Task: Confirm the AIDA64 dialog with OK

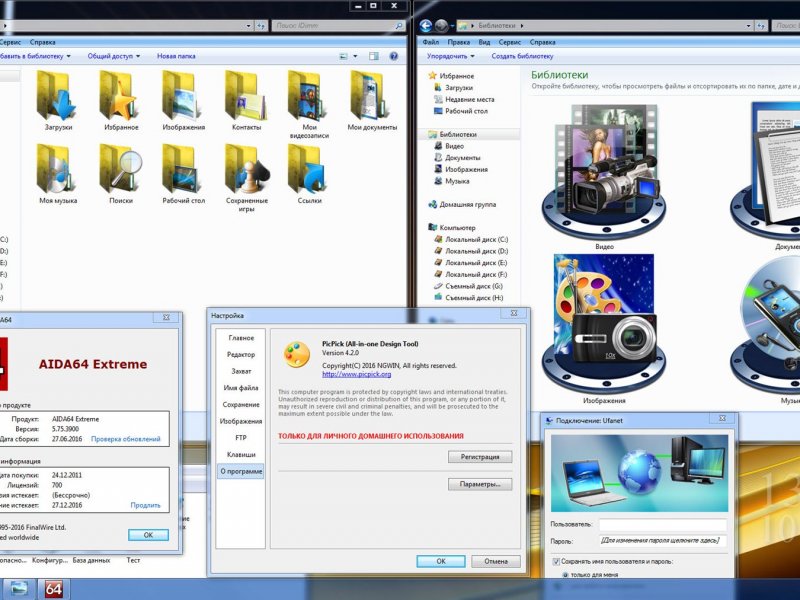Action: coord(148,535)
